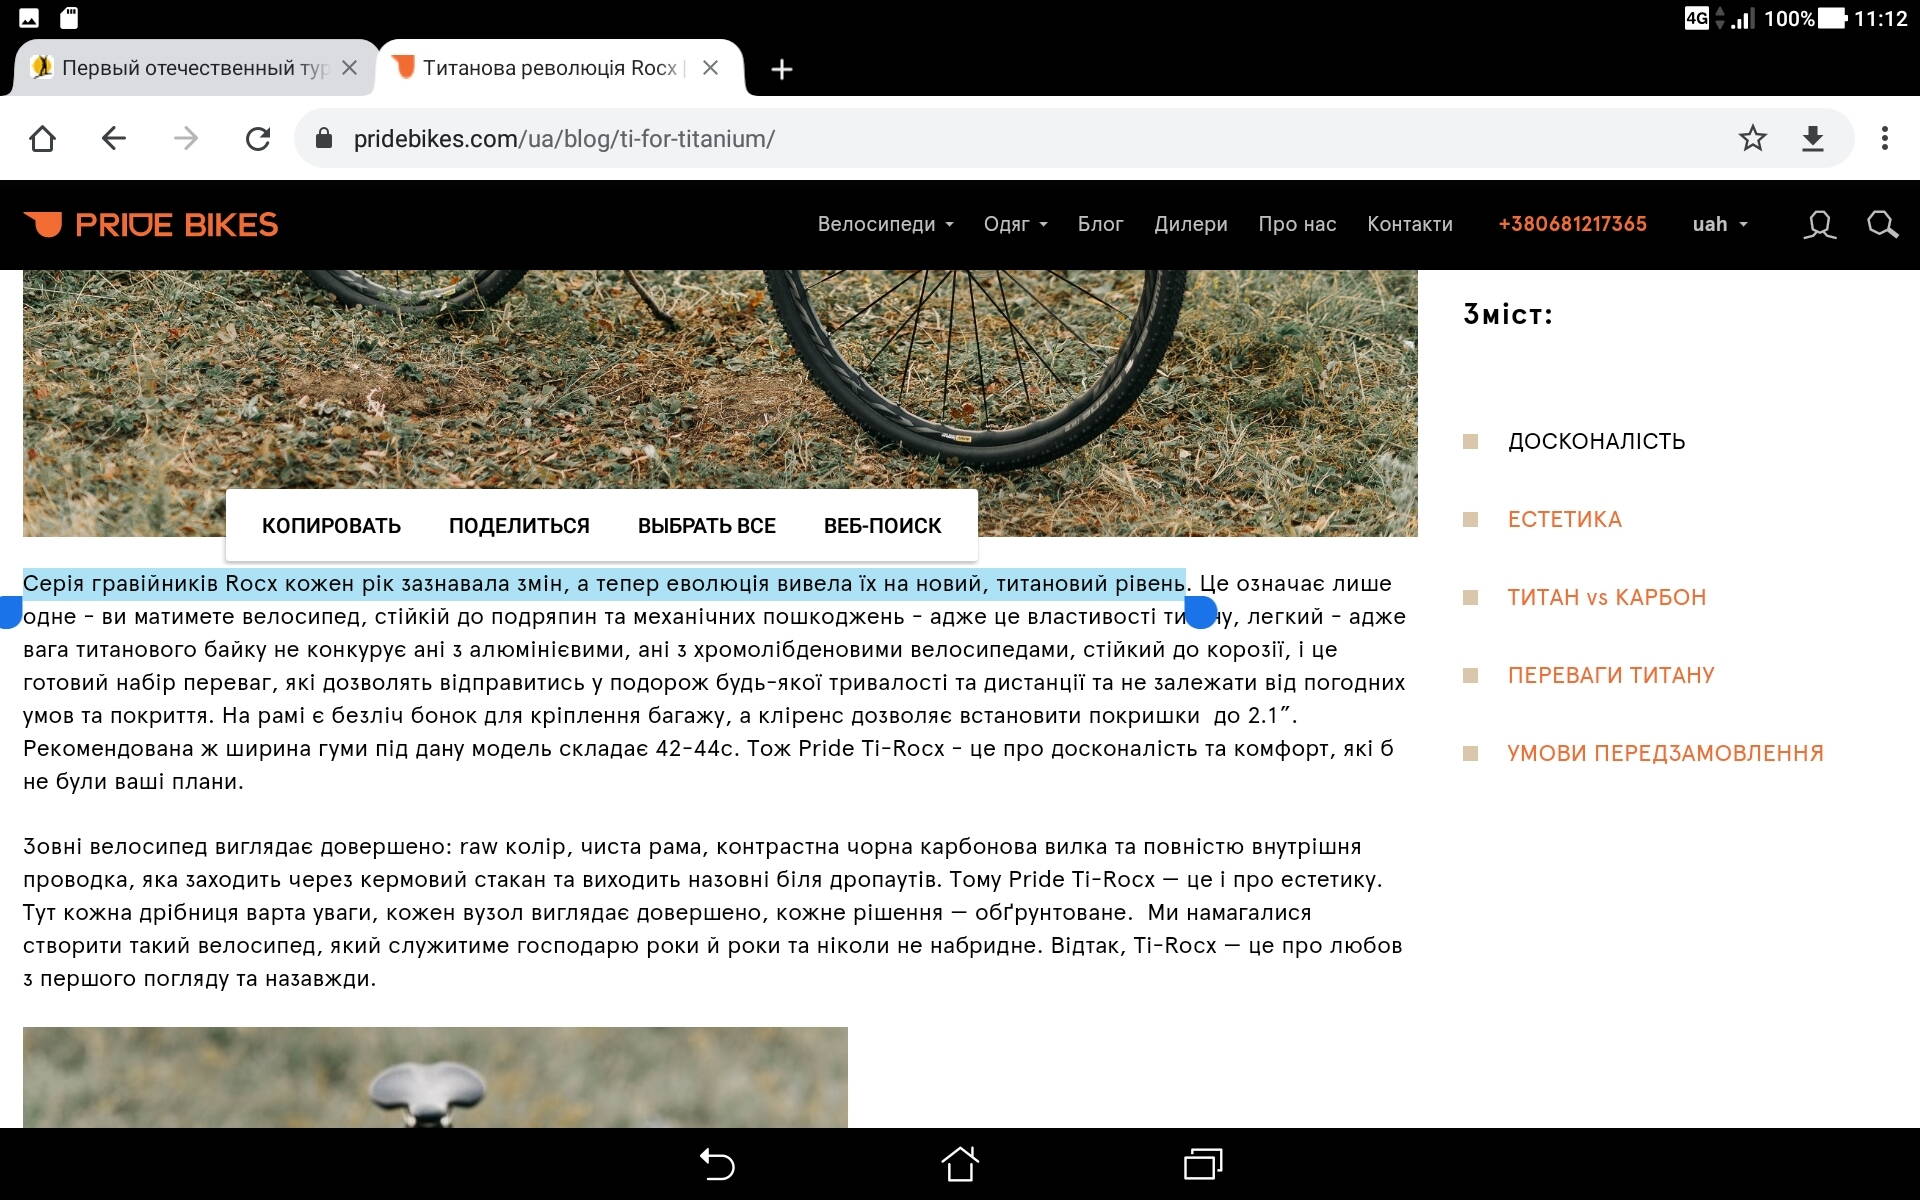The image size is (1920, 1200).
Task: Click the download icon in the address bar
Action: 1813,138
